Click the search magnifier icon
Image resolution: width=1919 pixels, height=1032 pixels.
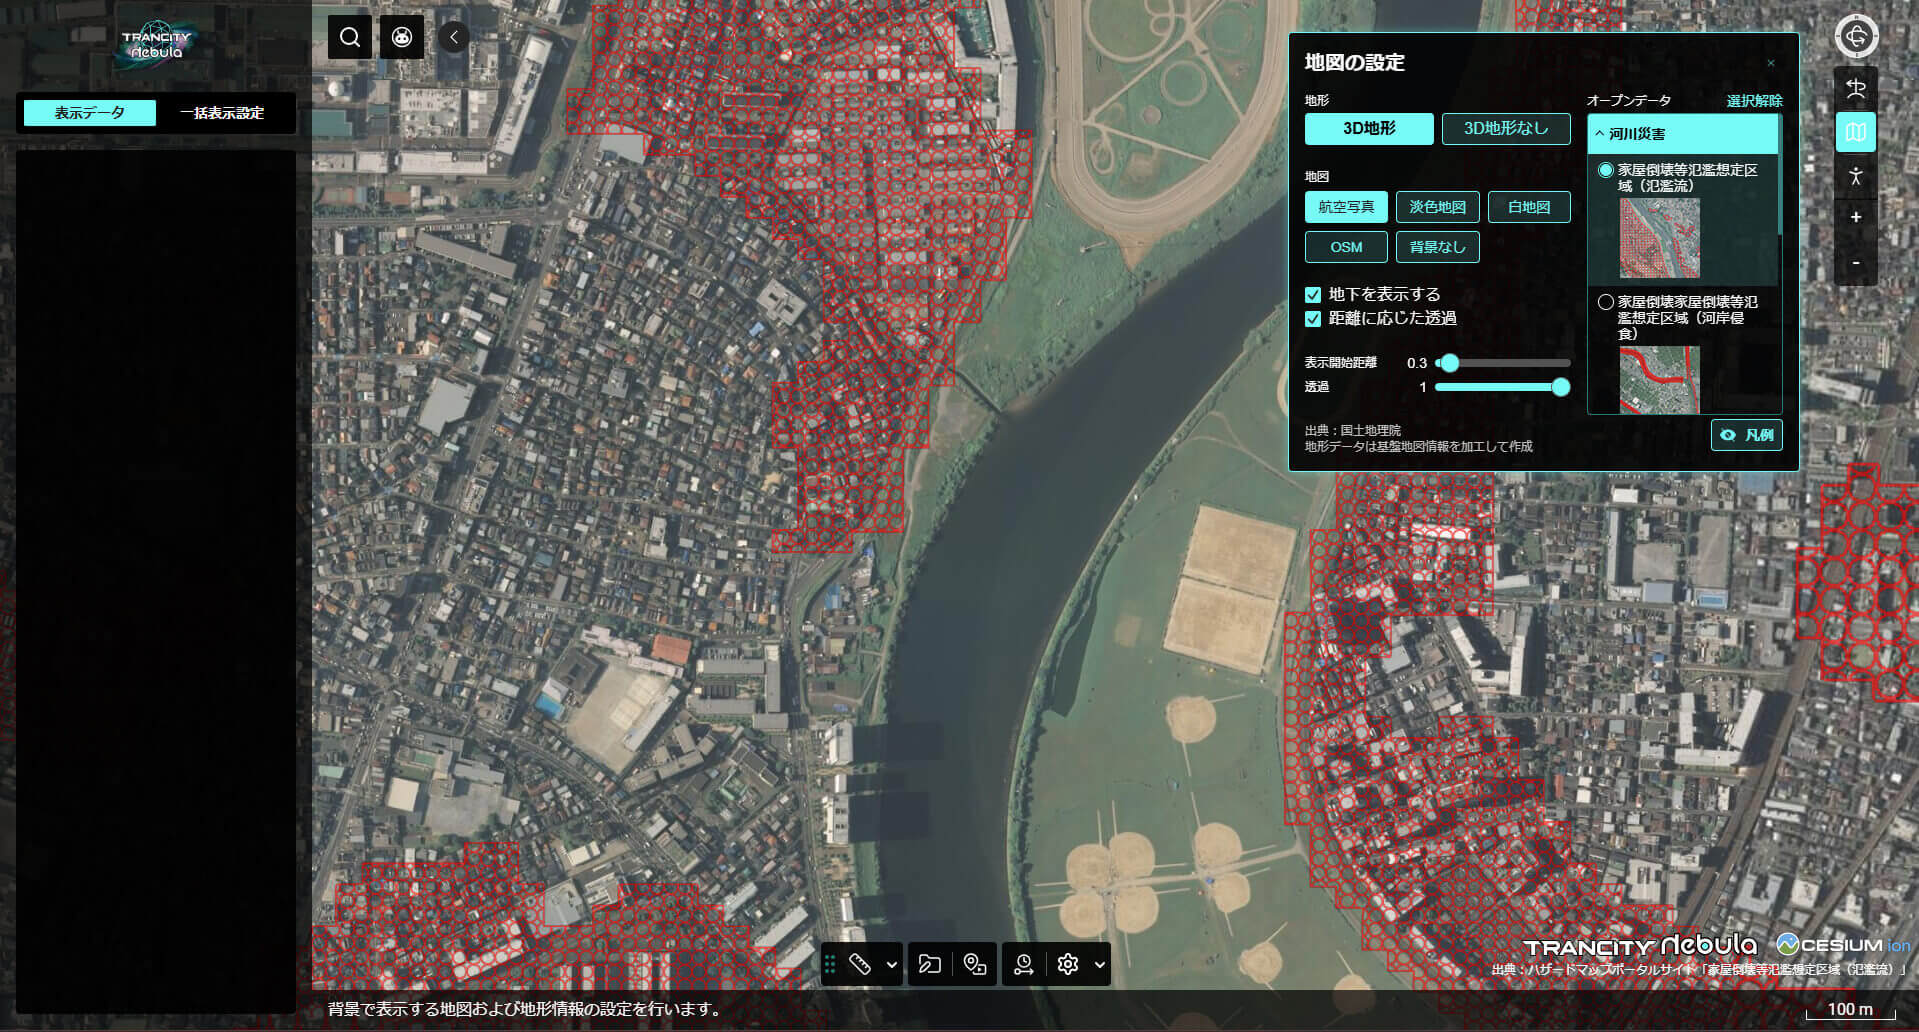coord(350,38)
